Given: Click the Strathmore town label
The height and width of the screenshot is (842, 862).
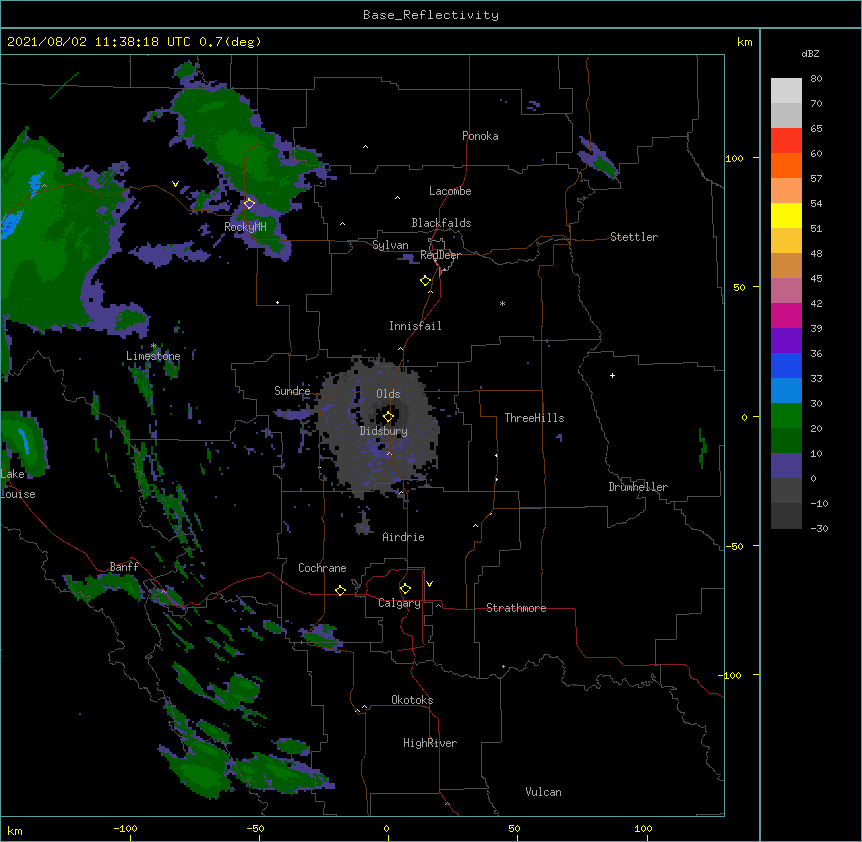Looking at the screenshot, I should pos(516,608).
